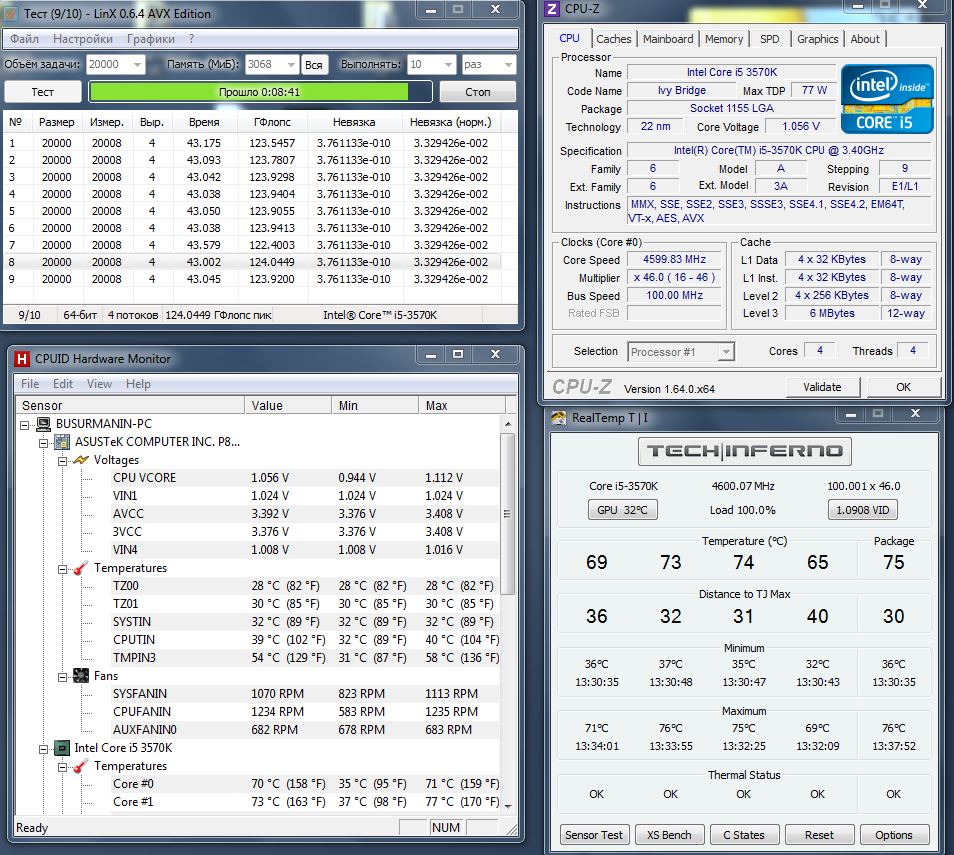This screenshot has height=855, width=954.
Task: Collapse the BUSURMANIN-PC tree node
Action: coord(24,425)
